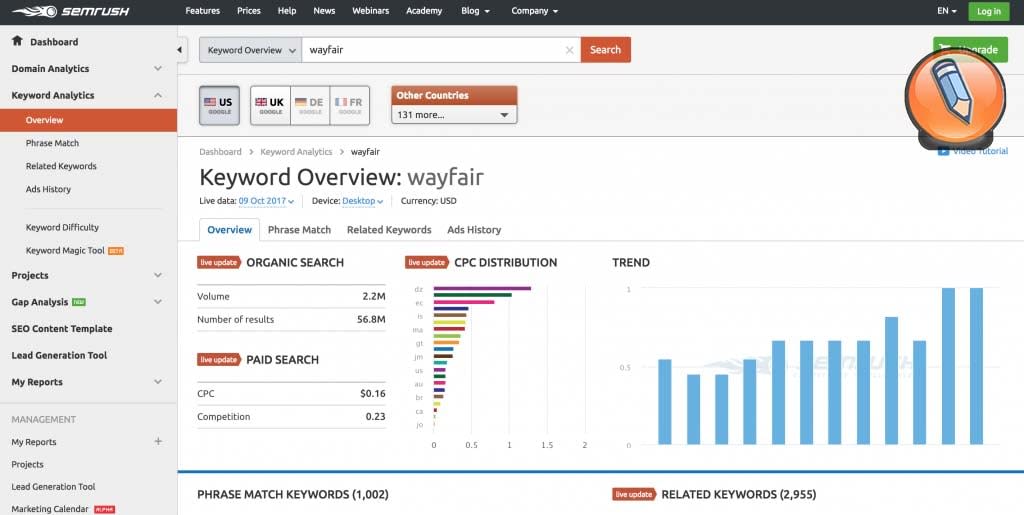
Task: Click the Log in button
Action: click(989, 11)
